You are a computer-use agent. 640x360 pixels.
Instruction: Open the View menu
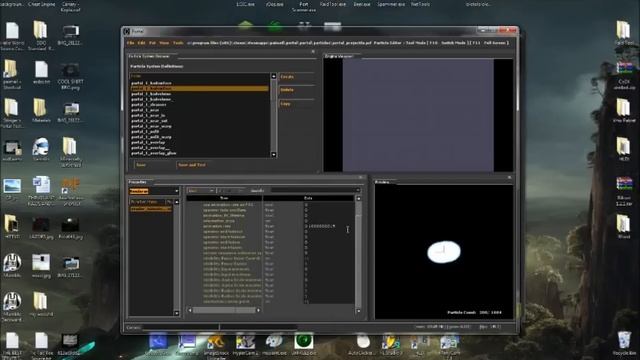[x=164, y=43]
